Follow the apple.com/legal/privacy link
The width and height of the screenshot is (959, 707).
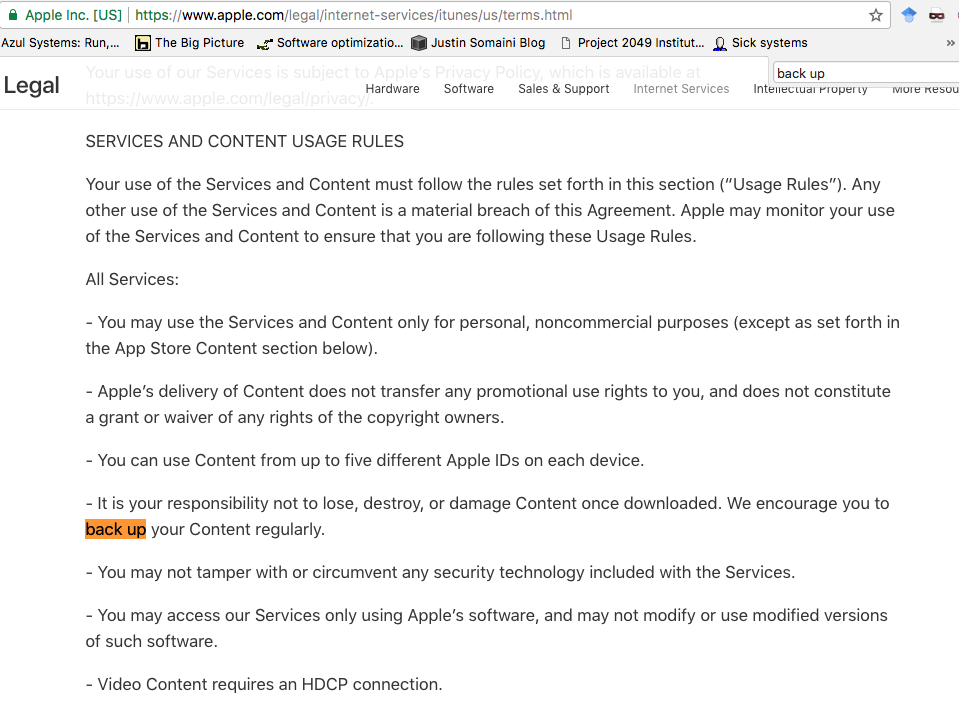pyautogui.click(x=229, y=98)
